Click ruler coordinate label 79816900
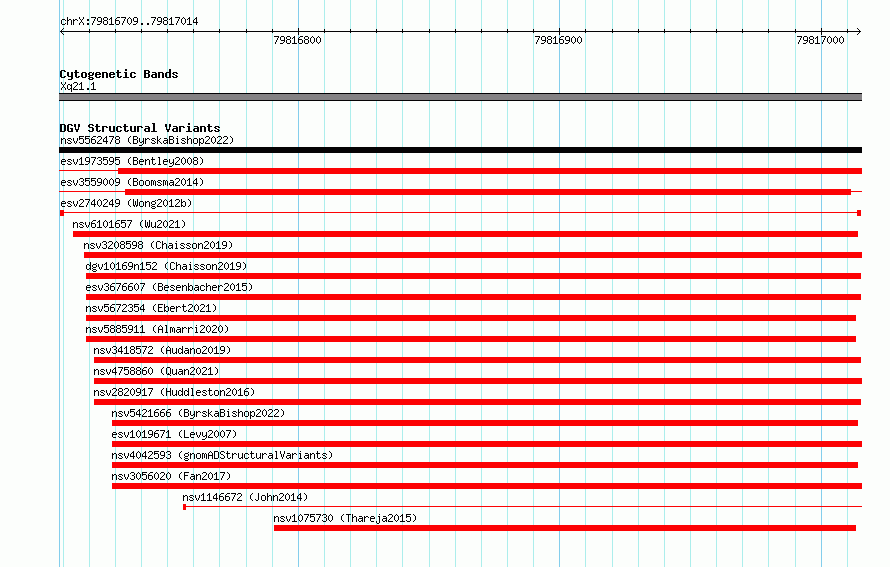The image size is (890, 567). pyautogui.click(x=559, y=40)
